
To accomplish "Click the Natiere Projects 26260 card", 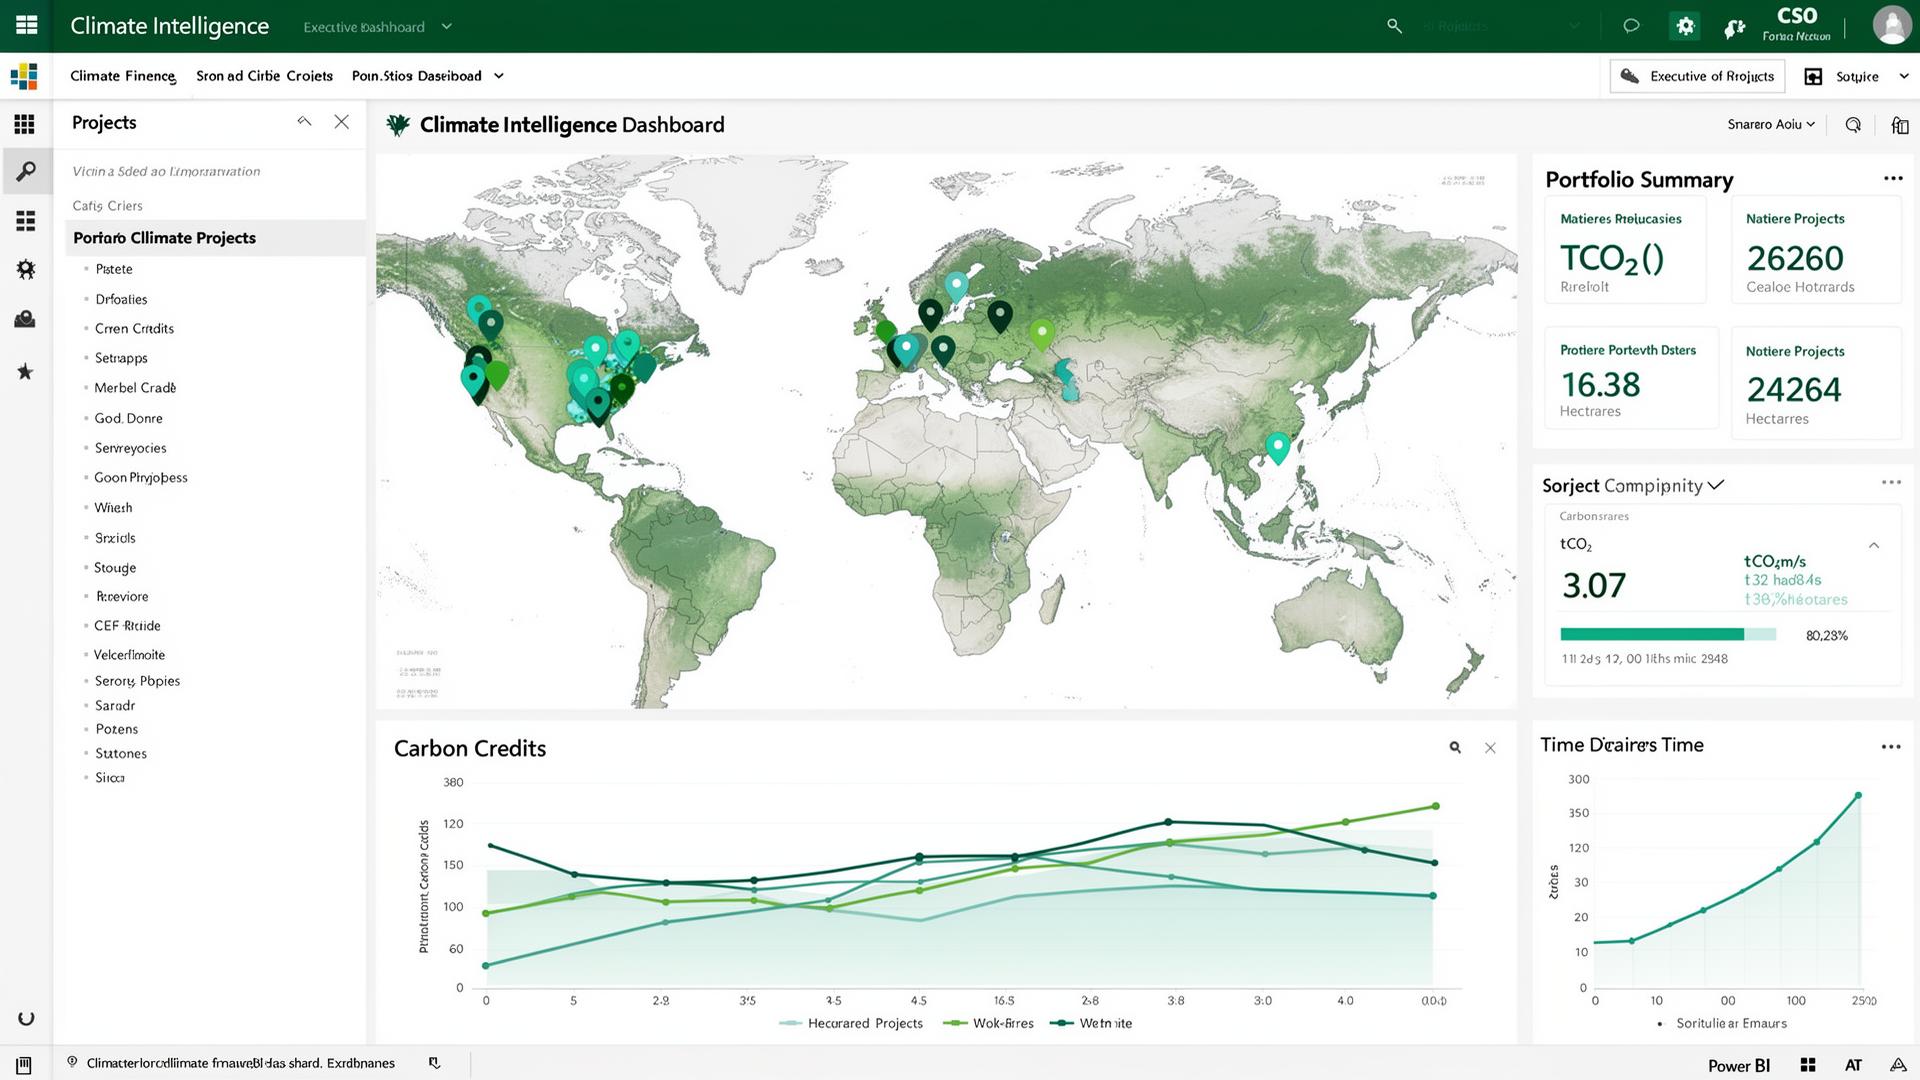I will tap(1816, 250).
